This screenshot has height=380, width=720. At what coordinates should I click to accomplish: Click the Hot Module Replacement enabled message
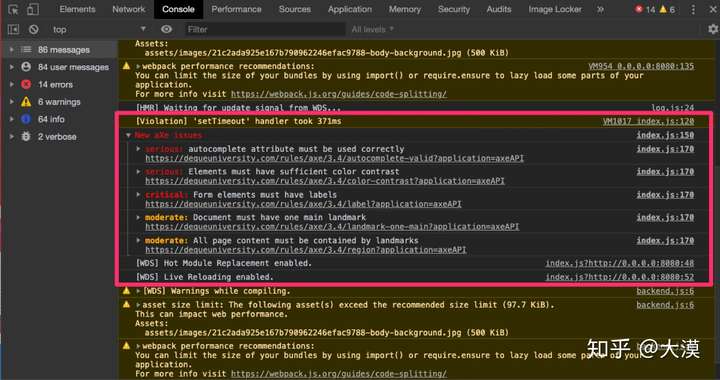[224, 263]
